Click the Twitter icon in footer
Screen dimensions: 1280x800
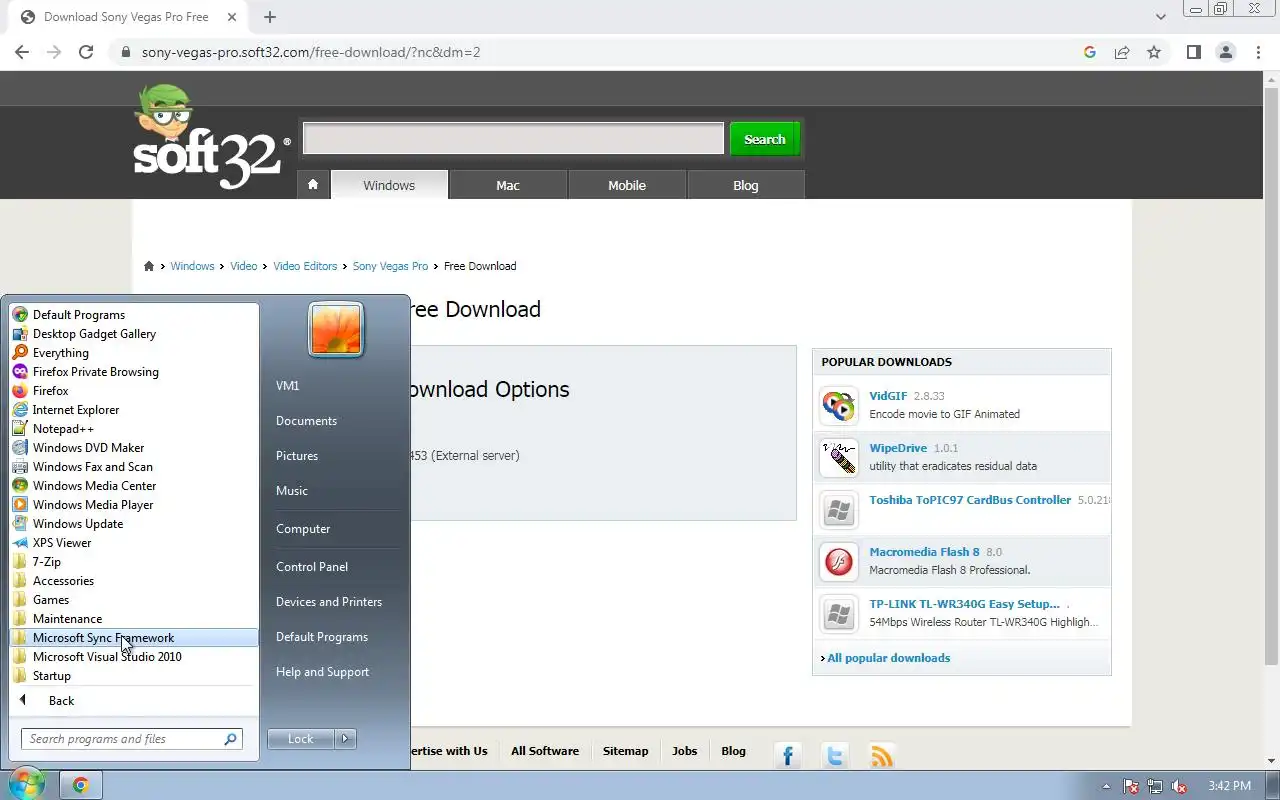(835, 755)
